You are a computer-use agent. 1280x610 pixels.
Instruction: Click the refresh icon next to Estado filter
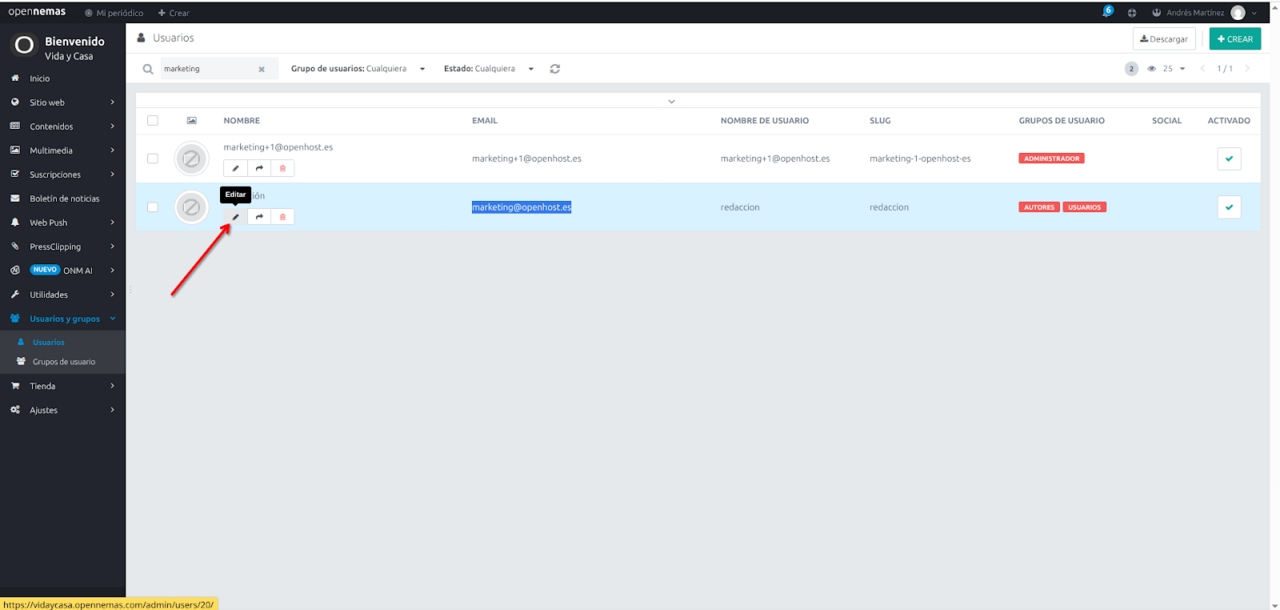pyautogui.click(x=555, y=69)
